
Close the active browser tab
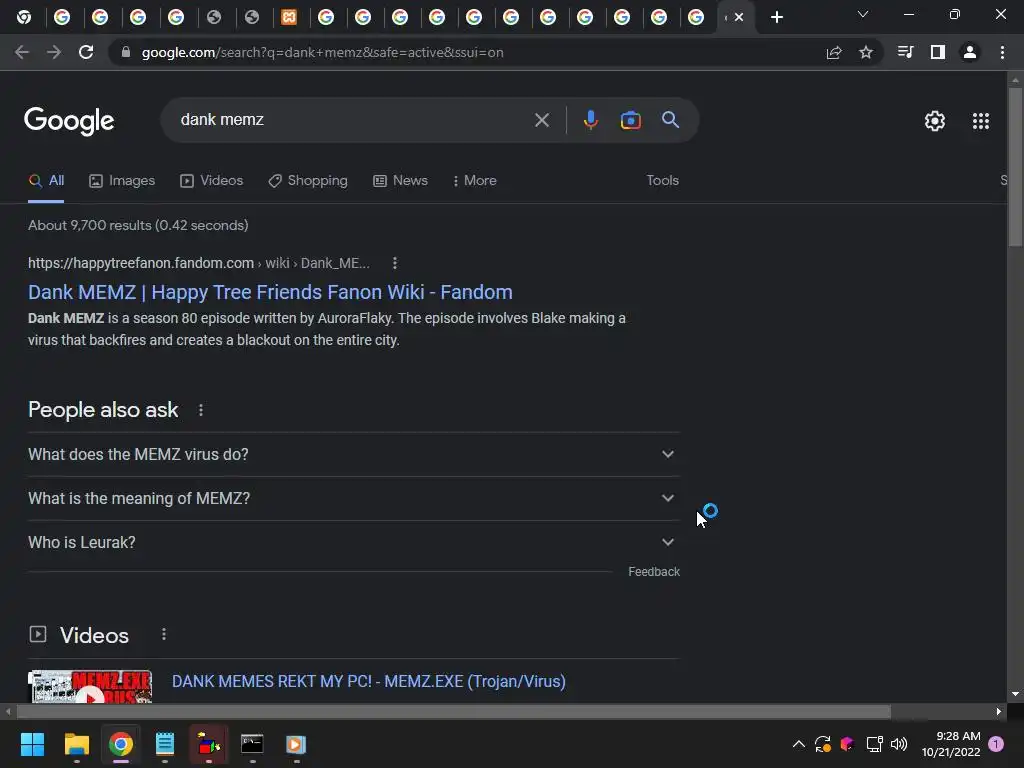pyautogui.click(x=739, y=18)
